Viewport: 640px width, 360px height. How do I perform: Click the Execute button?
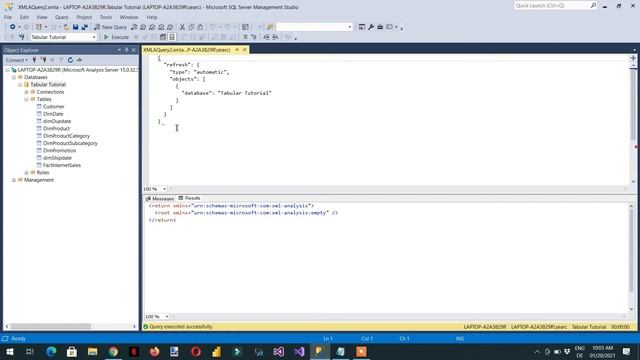pyautogui.click(x=116, y=37)
